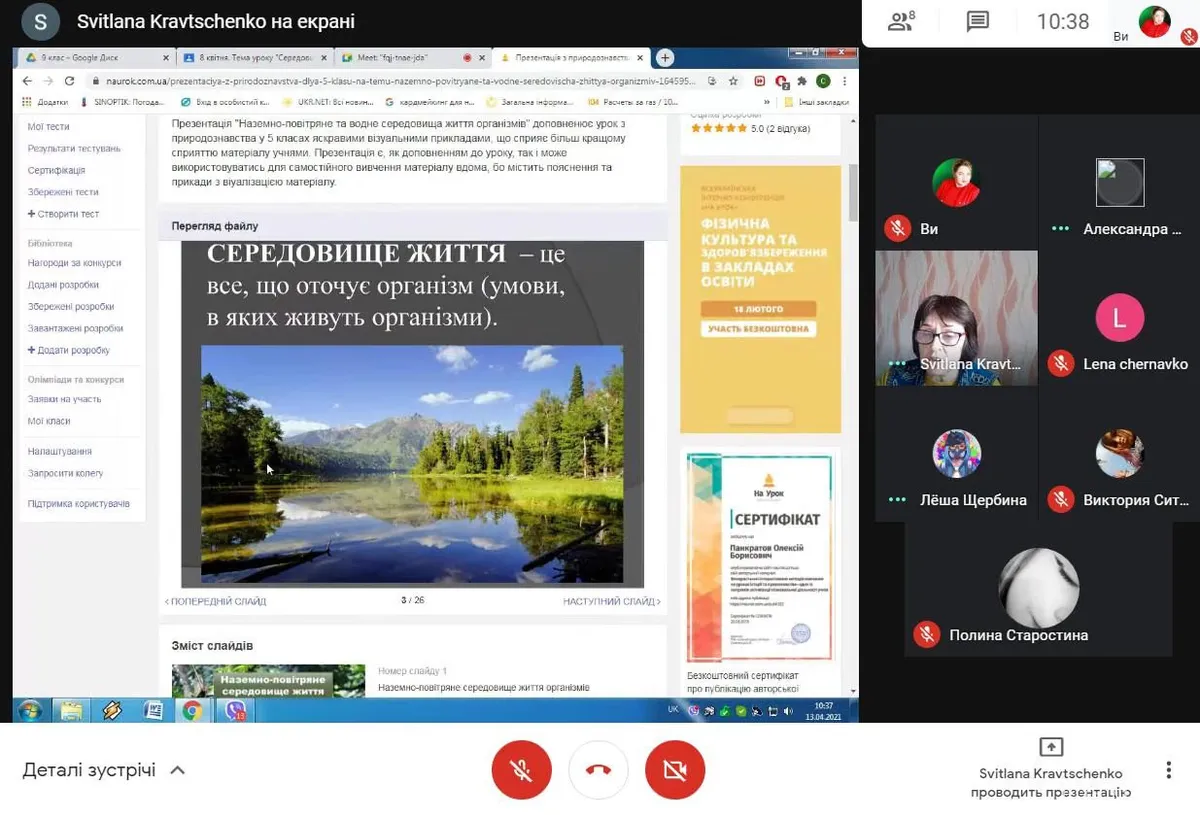Image resolution: width=1200 pixels, height=815 pixels.
Task: Click the UK language indicator
Action: [x=672, y=710]
